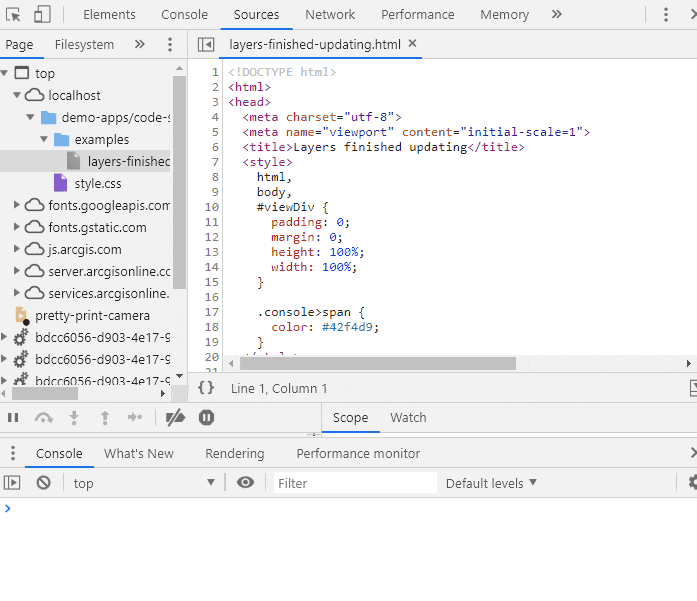Screen dimensions: 697x601
Task: Open the Elements panel tab
Action: 109,15
